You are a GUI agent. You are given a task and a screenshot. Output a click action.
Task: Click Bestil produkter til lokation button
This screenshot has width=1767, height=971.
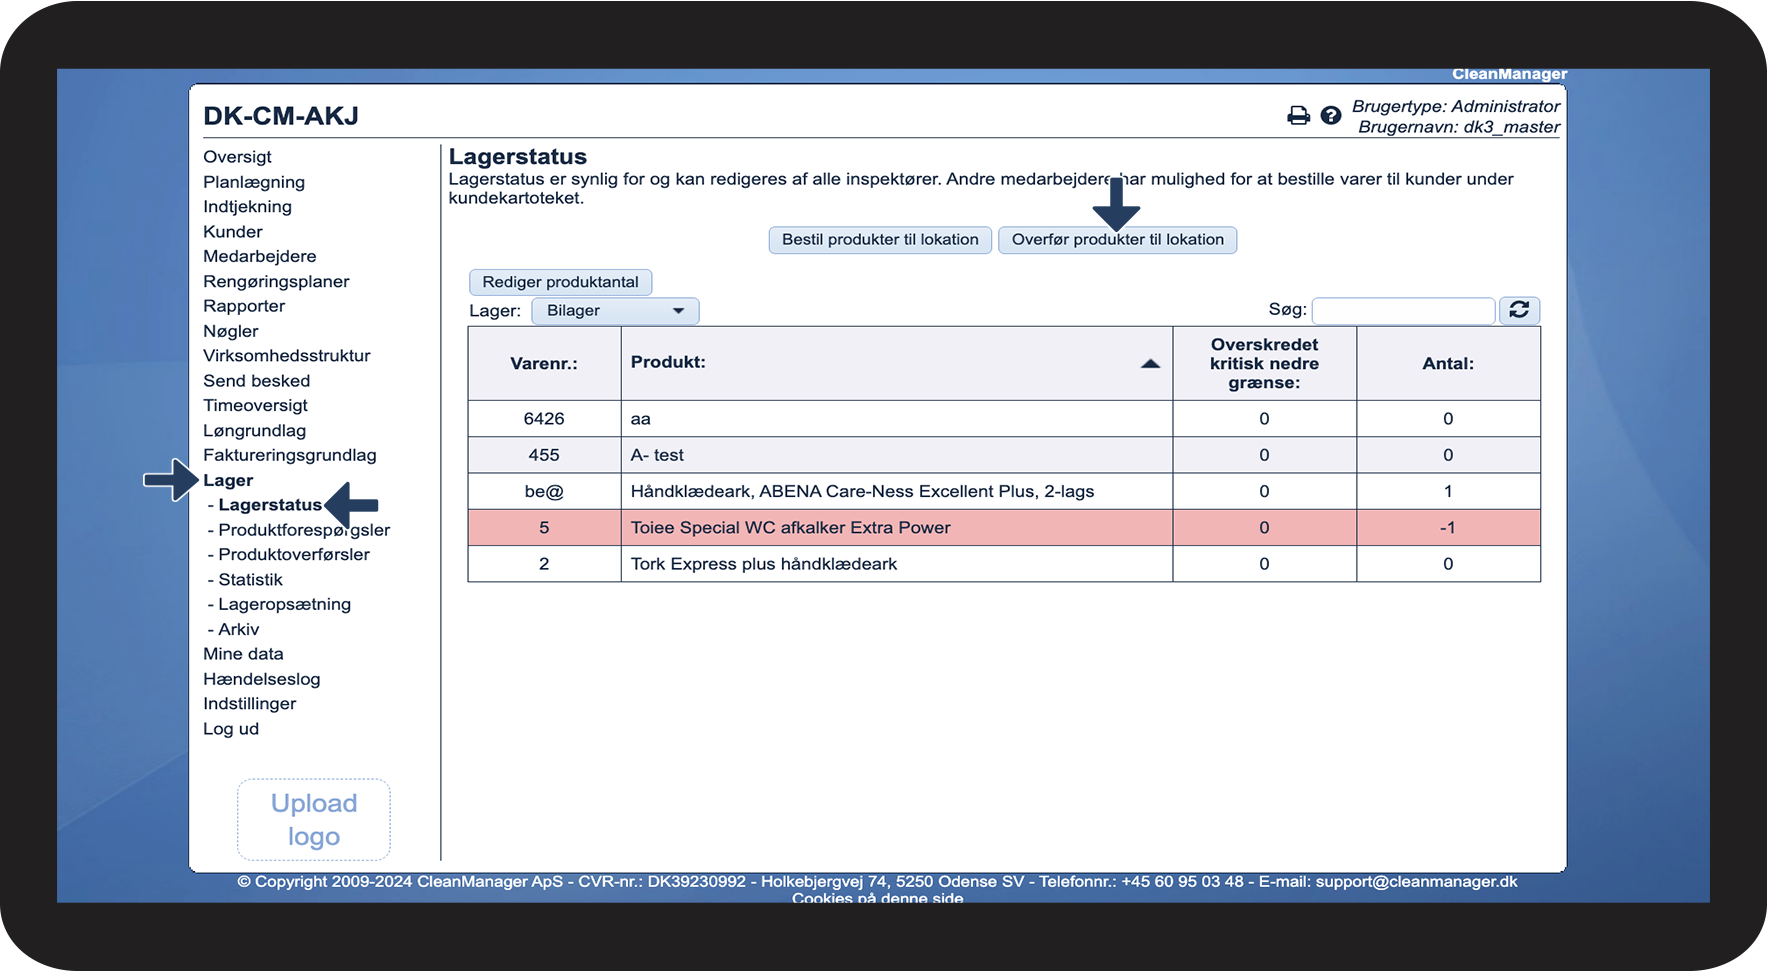(880, 240)
